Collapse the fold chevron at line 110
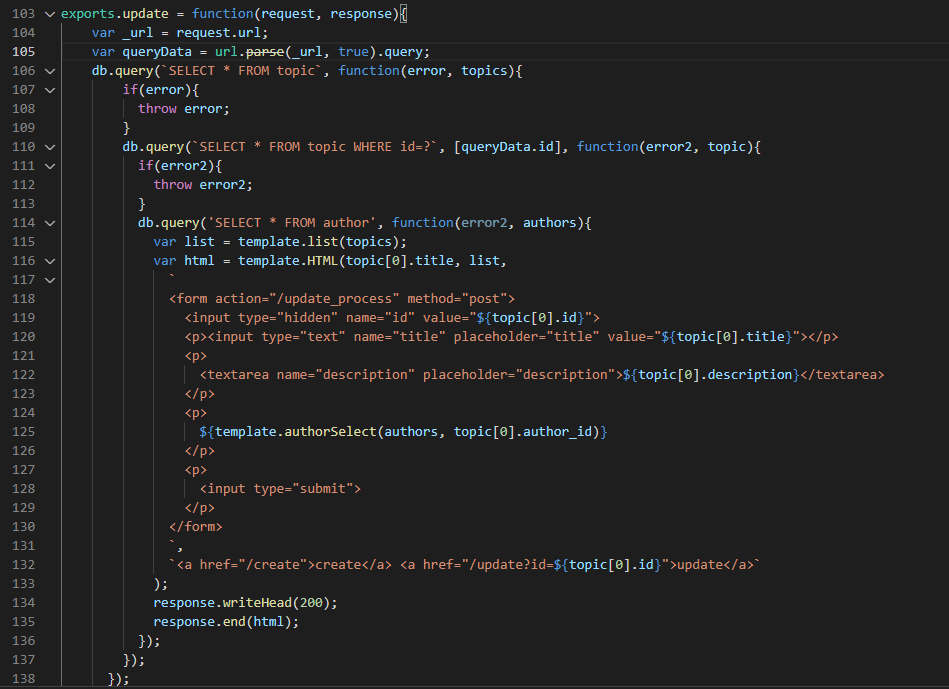949x689 pixels. tap(50, 147)
